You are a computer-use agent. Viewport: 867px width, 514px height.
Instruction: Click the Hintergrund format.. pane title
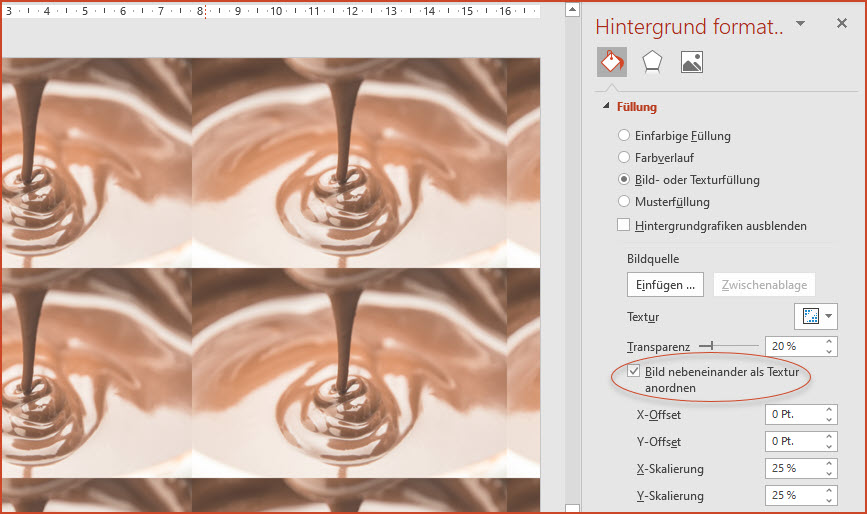689,26
